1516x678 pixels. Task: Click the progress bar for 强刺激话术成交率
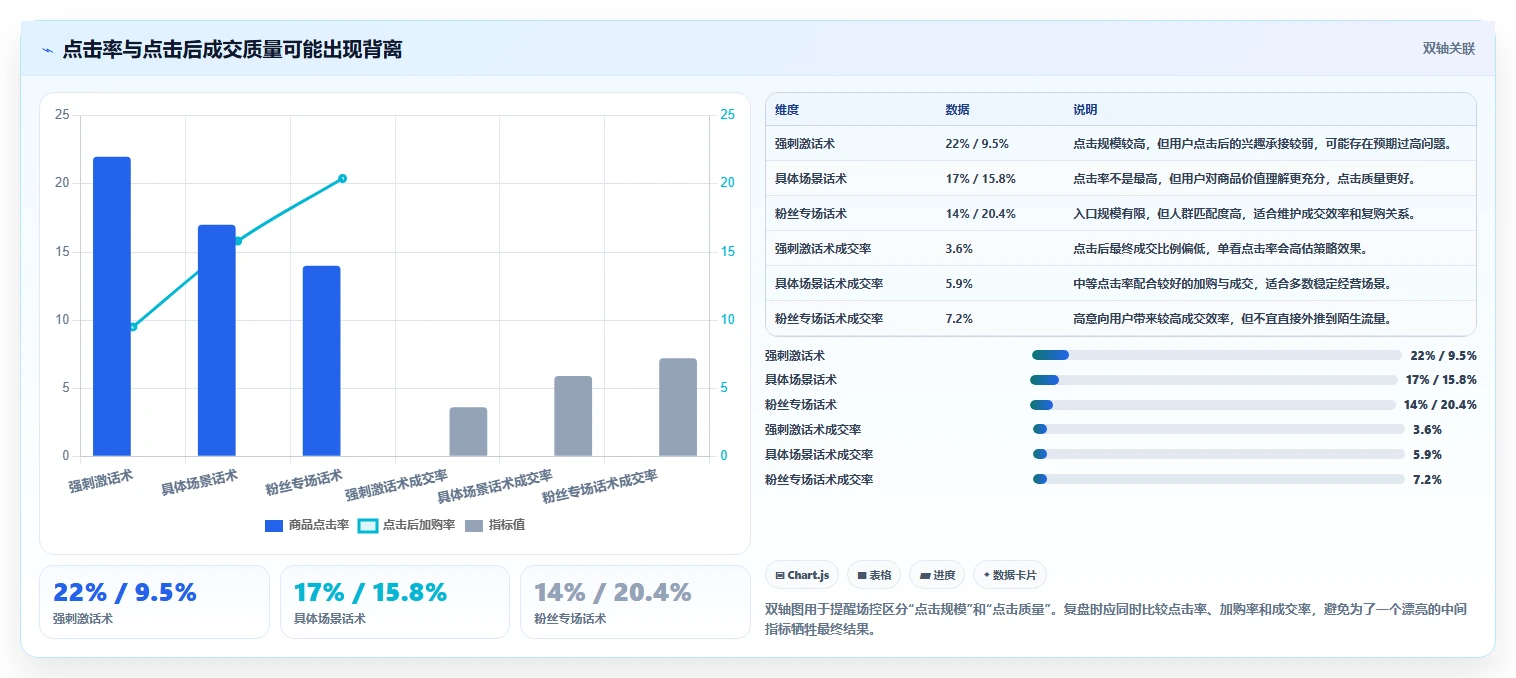tap(1218, 430)
